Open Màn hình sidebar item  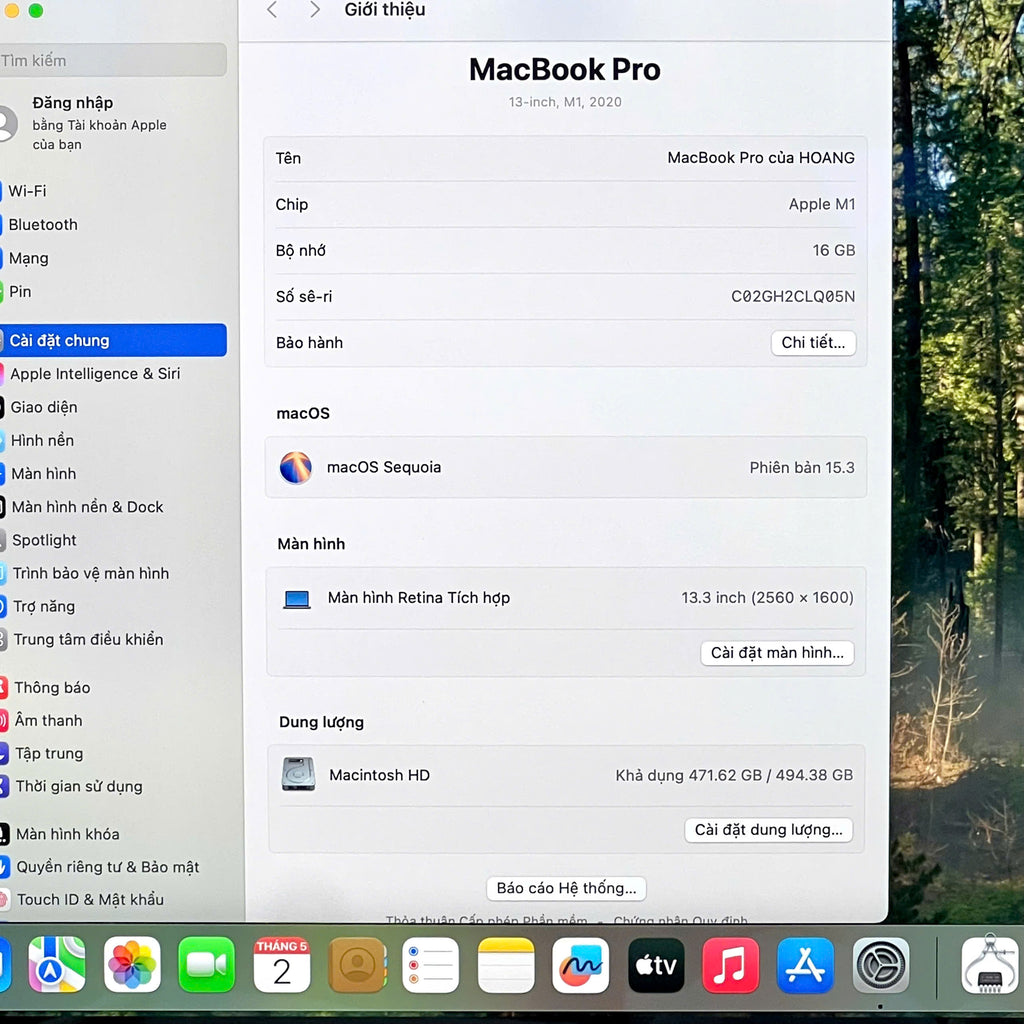click(x=112, y=473)
